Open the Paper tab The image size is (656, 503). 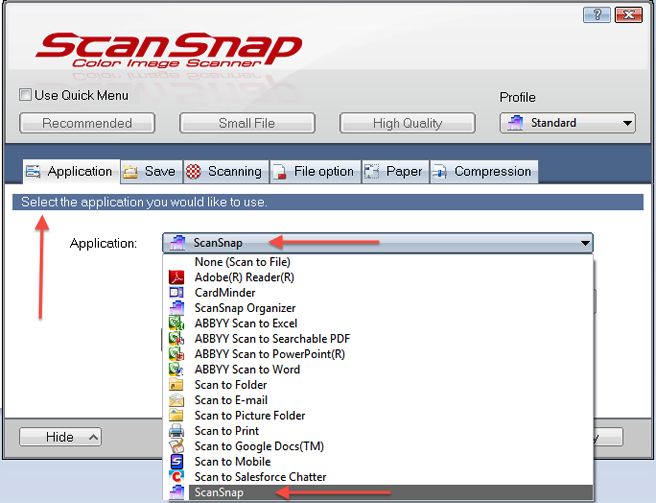(x=395, y=172)
